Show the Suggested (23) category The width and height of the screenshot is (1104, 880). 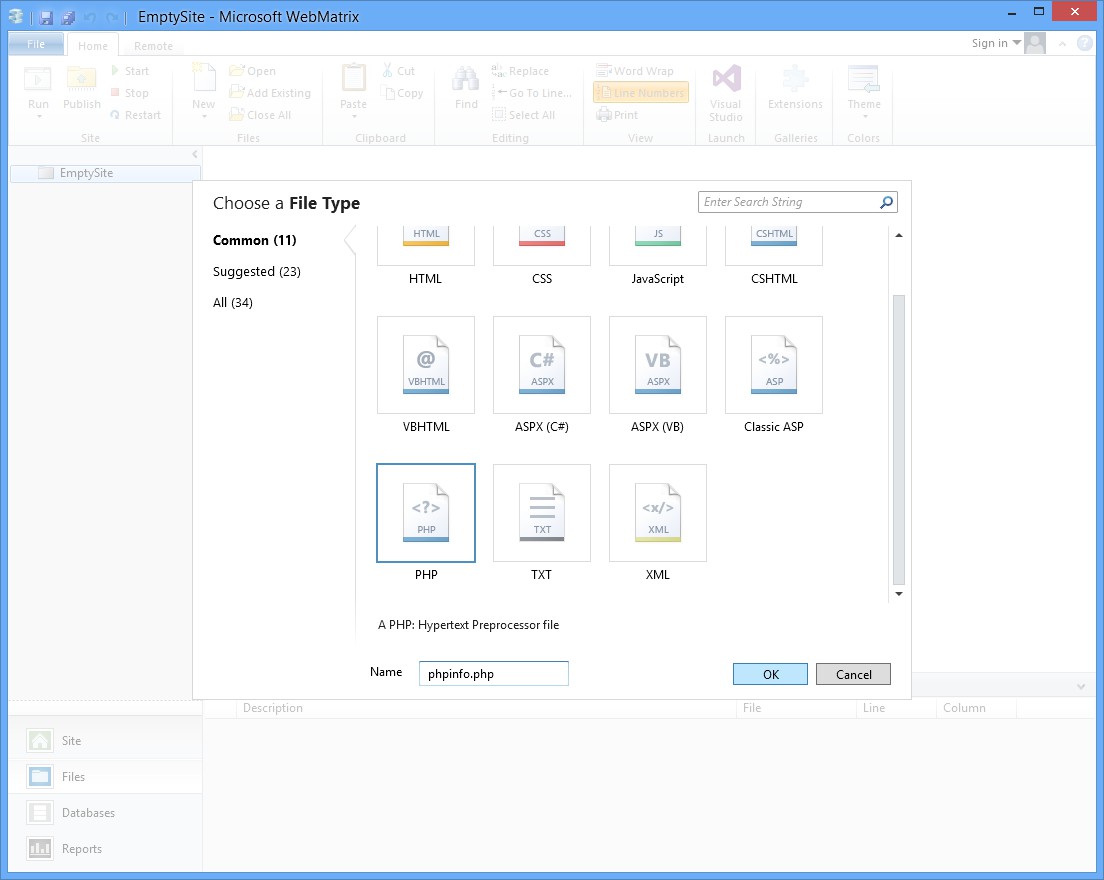(256, 272)
